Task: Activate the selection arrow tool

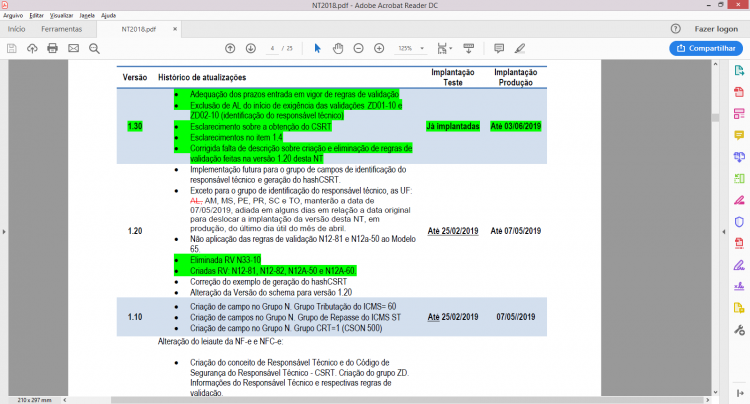Action: tap(317, 48)
